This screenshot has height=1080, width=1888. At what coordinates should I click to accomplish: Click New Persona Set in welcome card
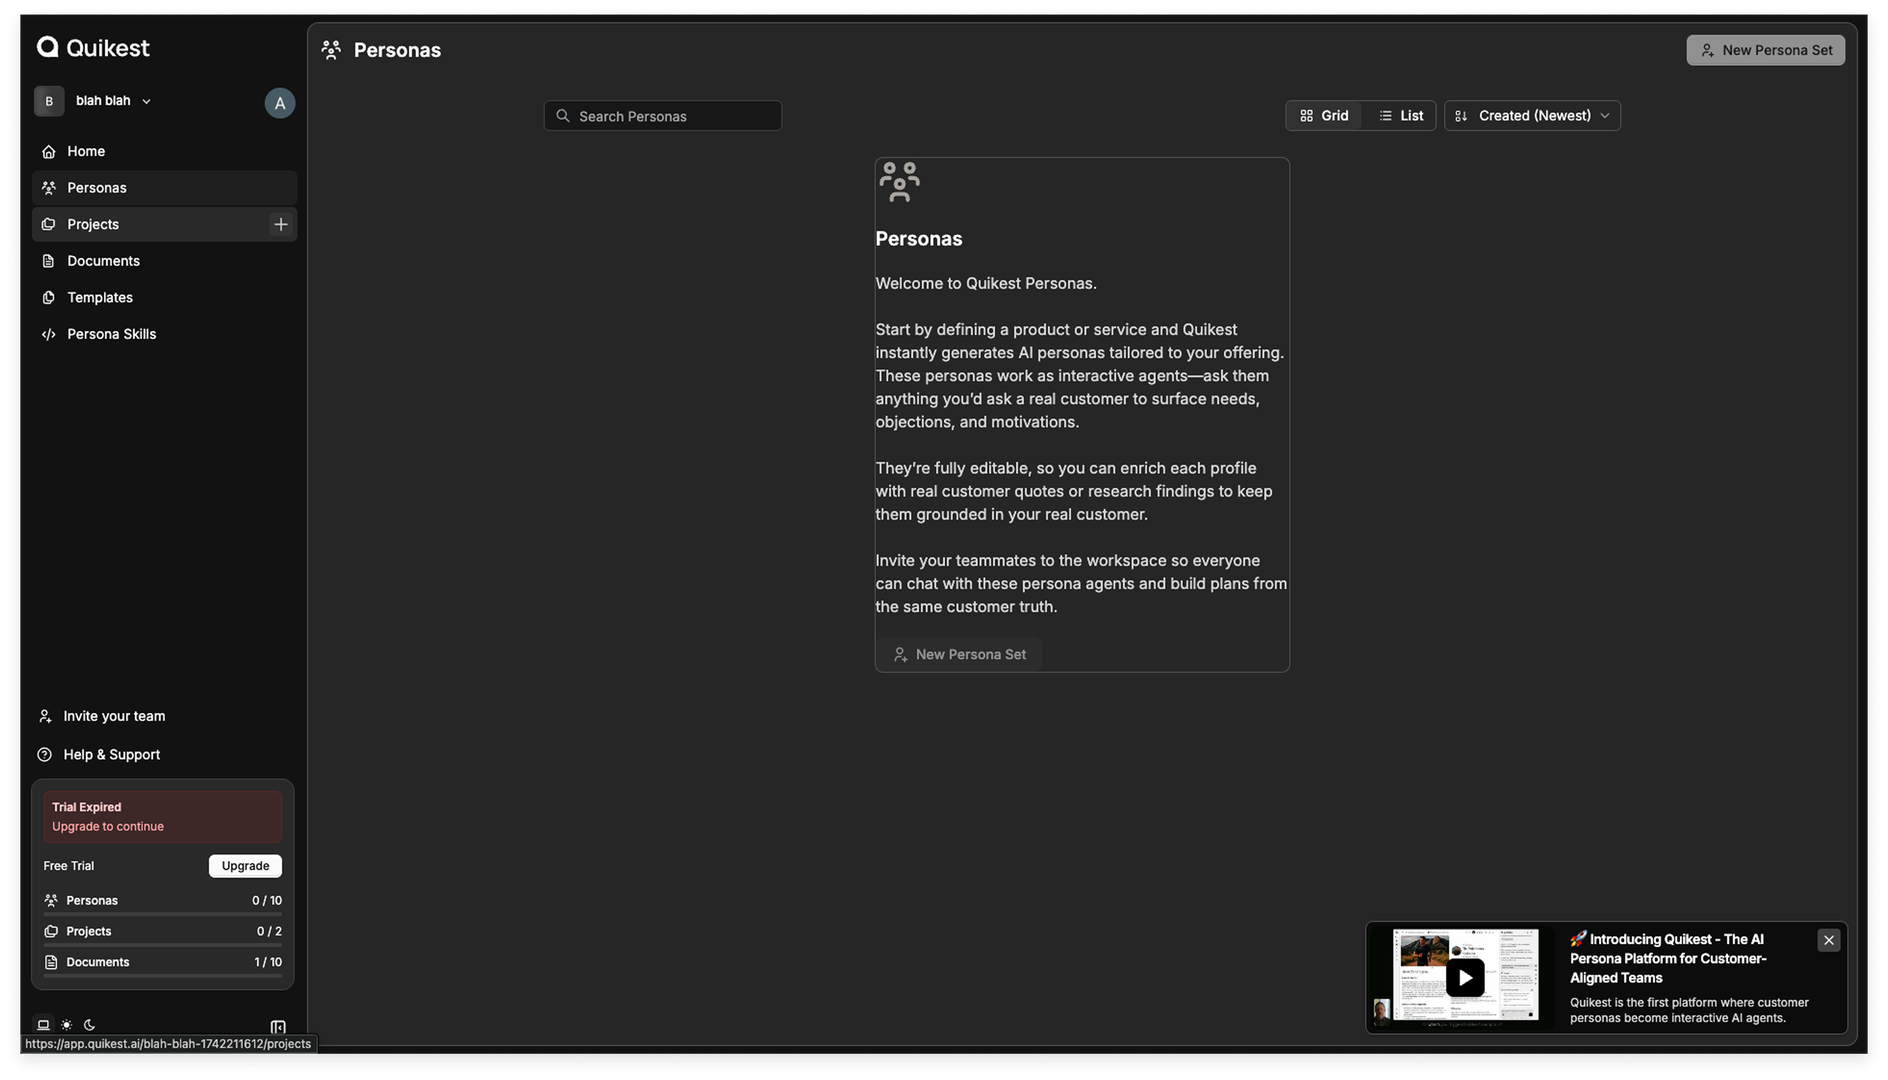[x=959, y=654]
